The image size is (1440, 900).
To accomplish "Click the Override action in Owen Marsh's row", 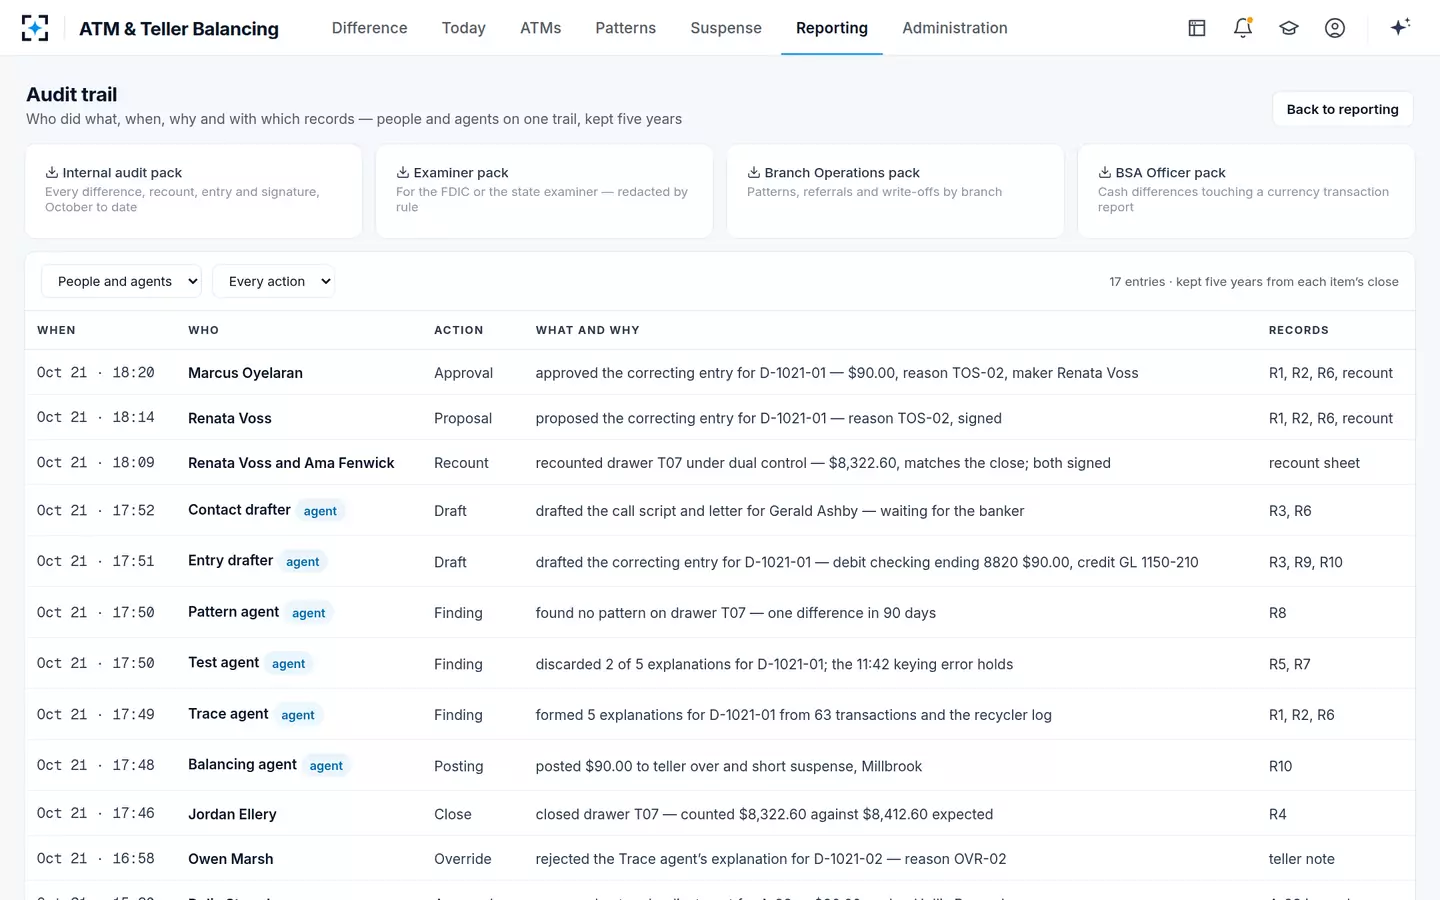I will tap(463, 859).
